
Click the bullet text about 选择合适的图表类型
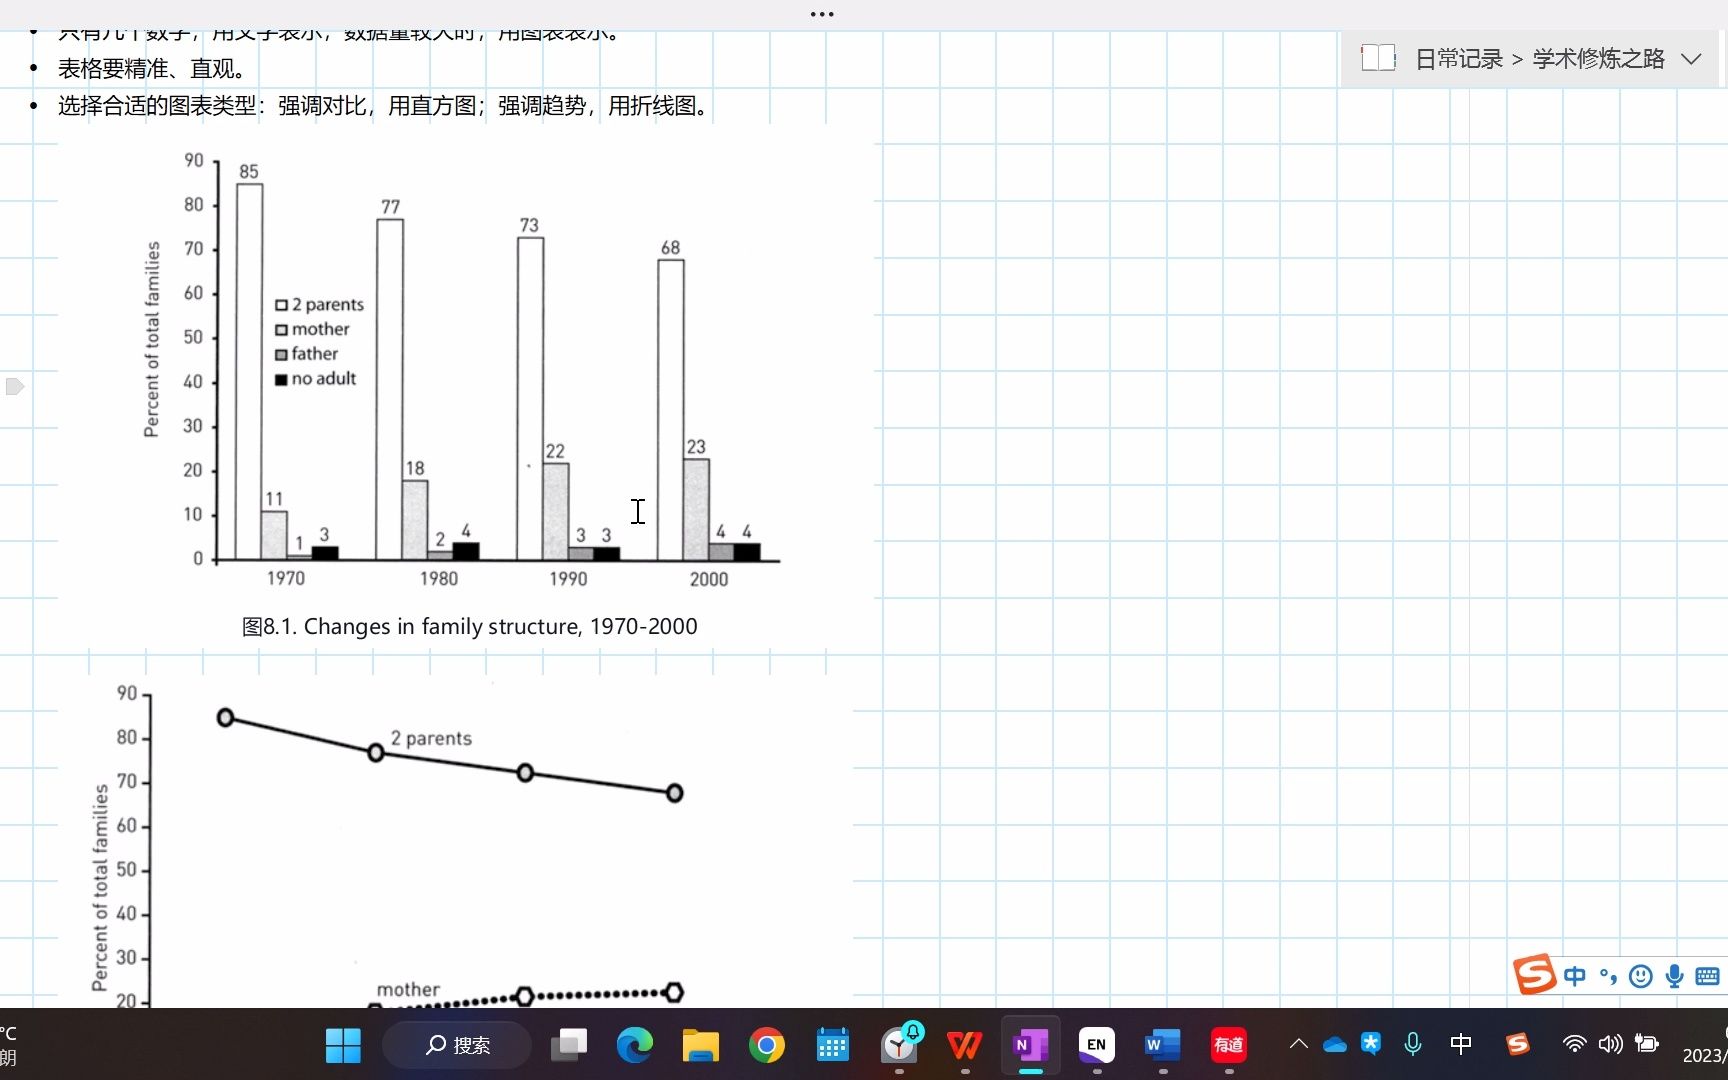coord(386,106)
